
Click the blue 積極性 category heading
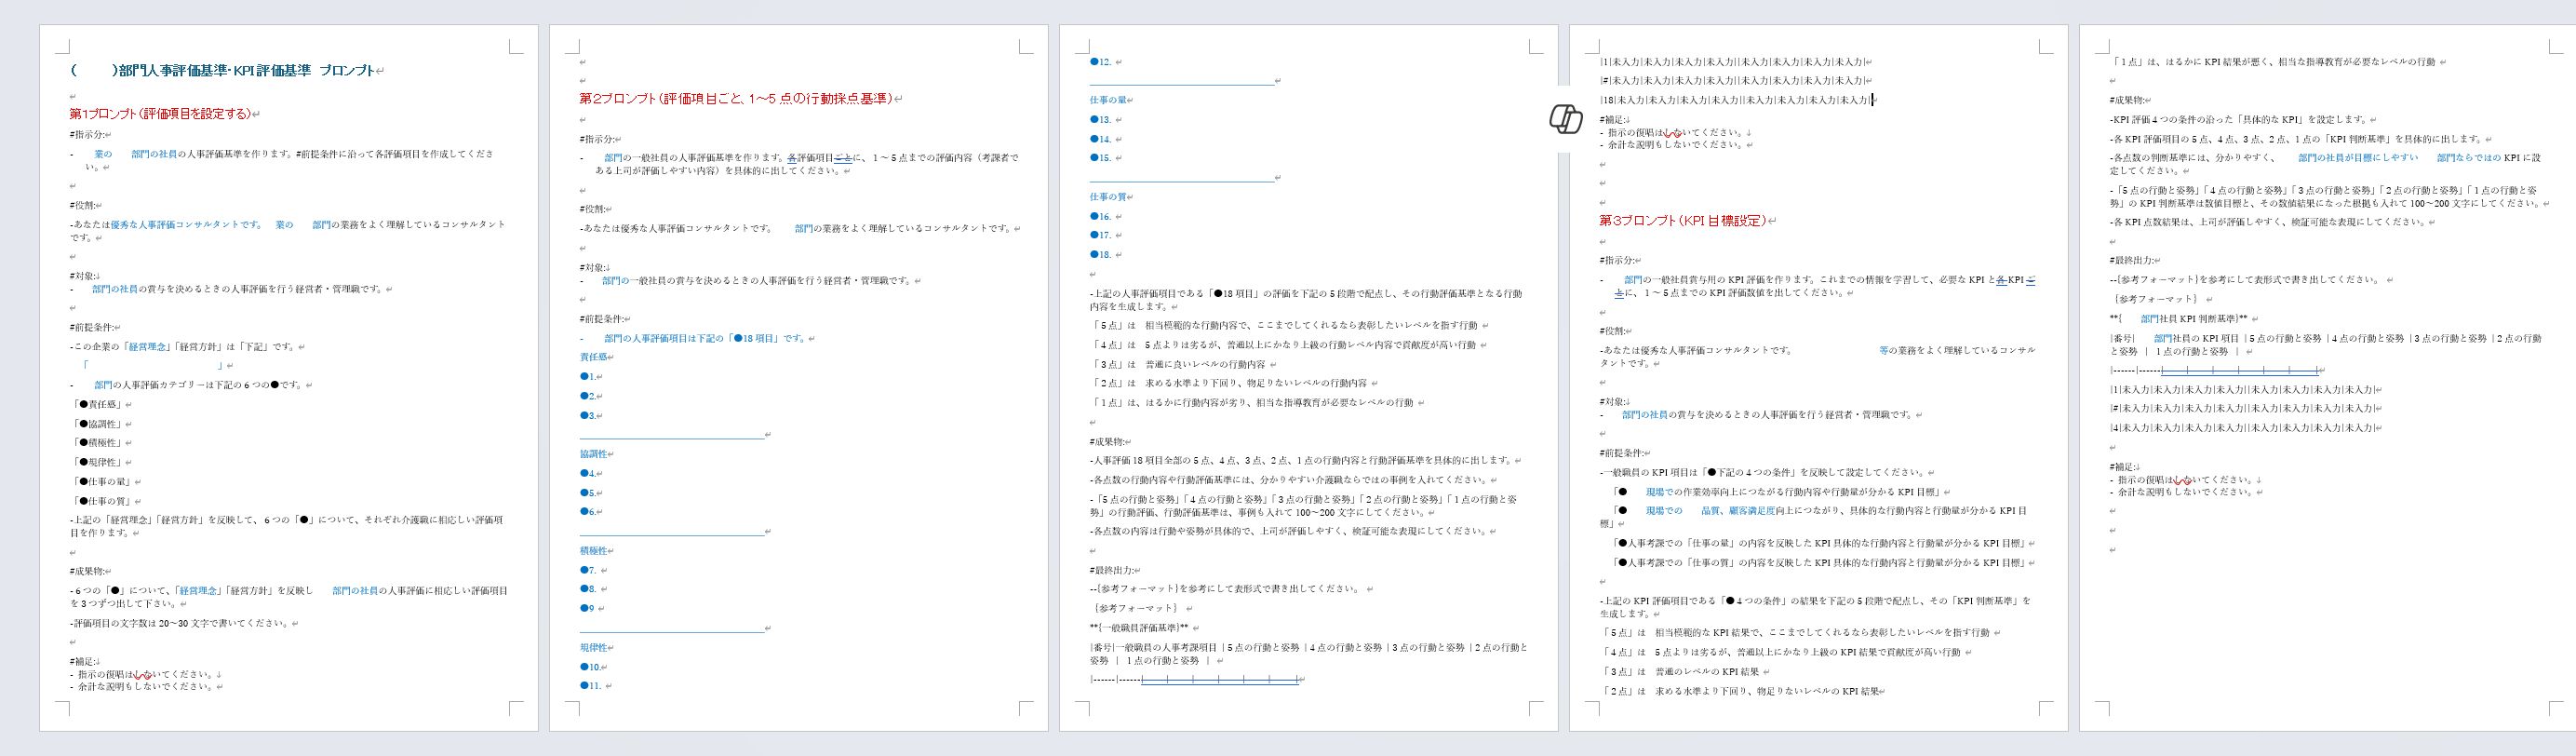pyautogui.click(x=594, y=551)
